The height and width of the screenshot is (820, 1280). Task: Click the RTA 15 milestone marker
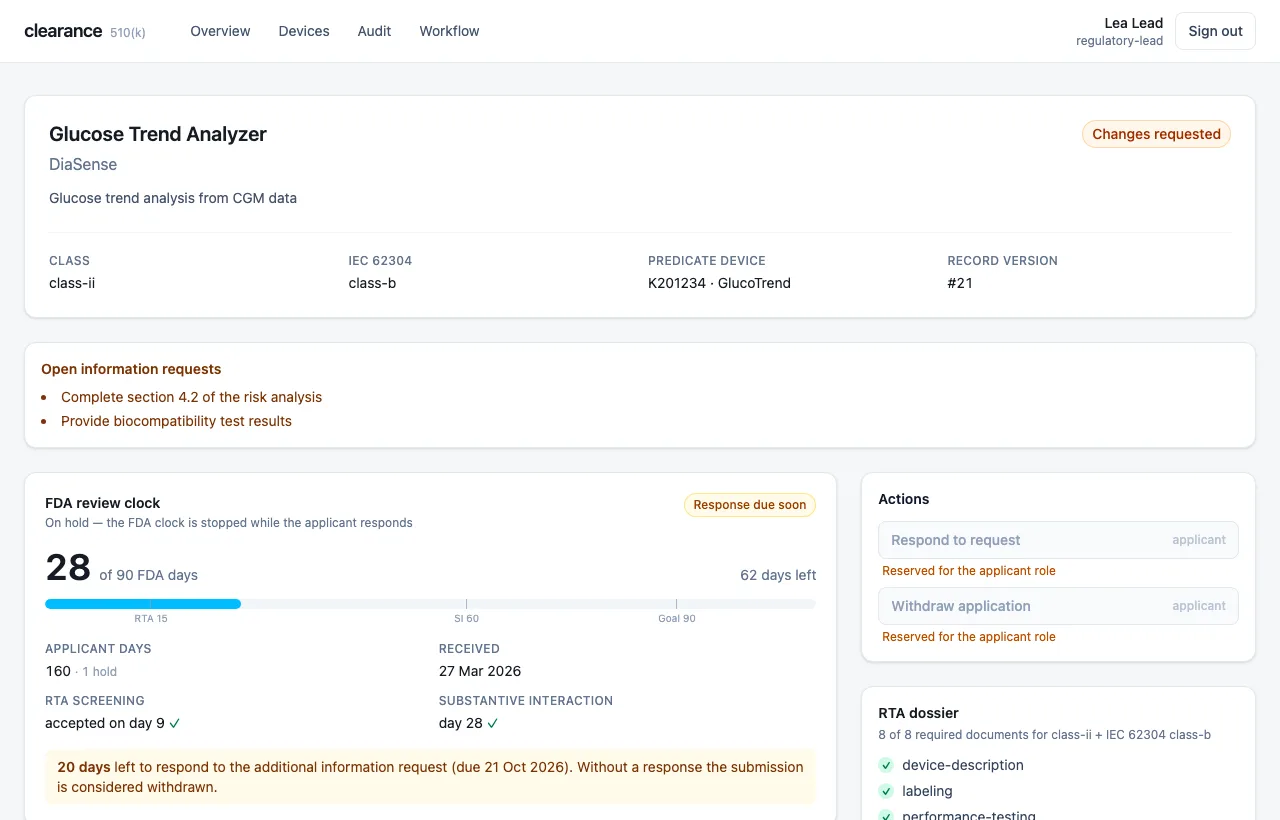click(151, 618)
